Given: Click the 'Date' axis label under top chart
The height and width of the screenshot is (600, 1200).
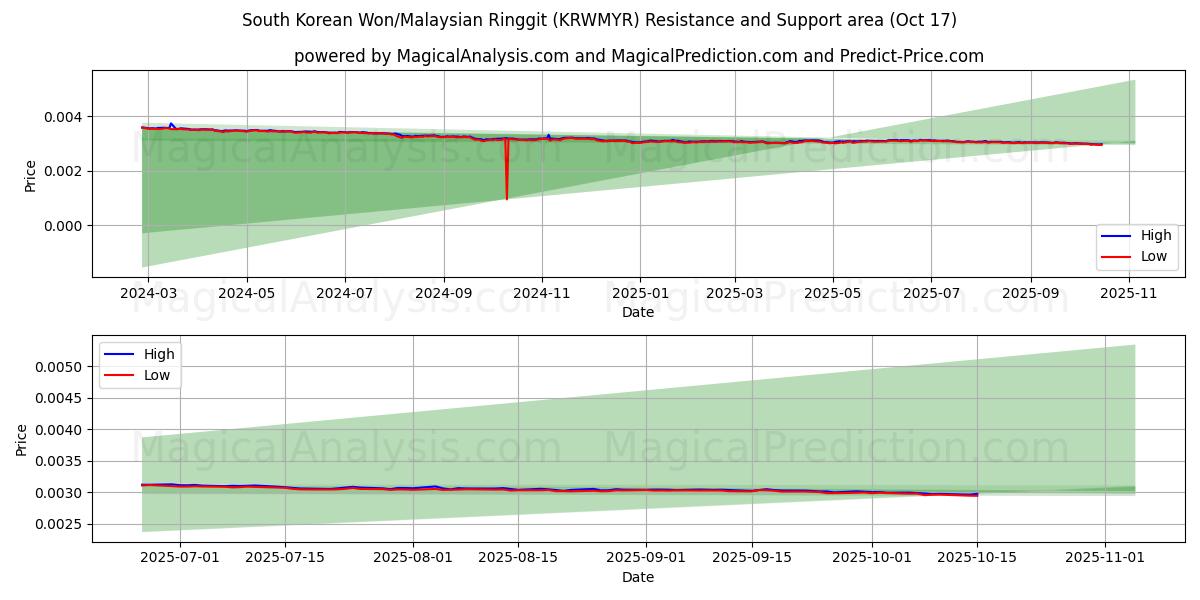Looking at the screenshot, I should [x=638, y=312].
